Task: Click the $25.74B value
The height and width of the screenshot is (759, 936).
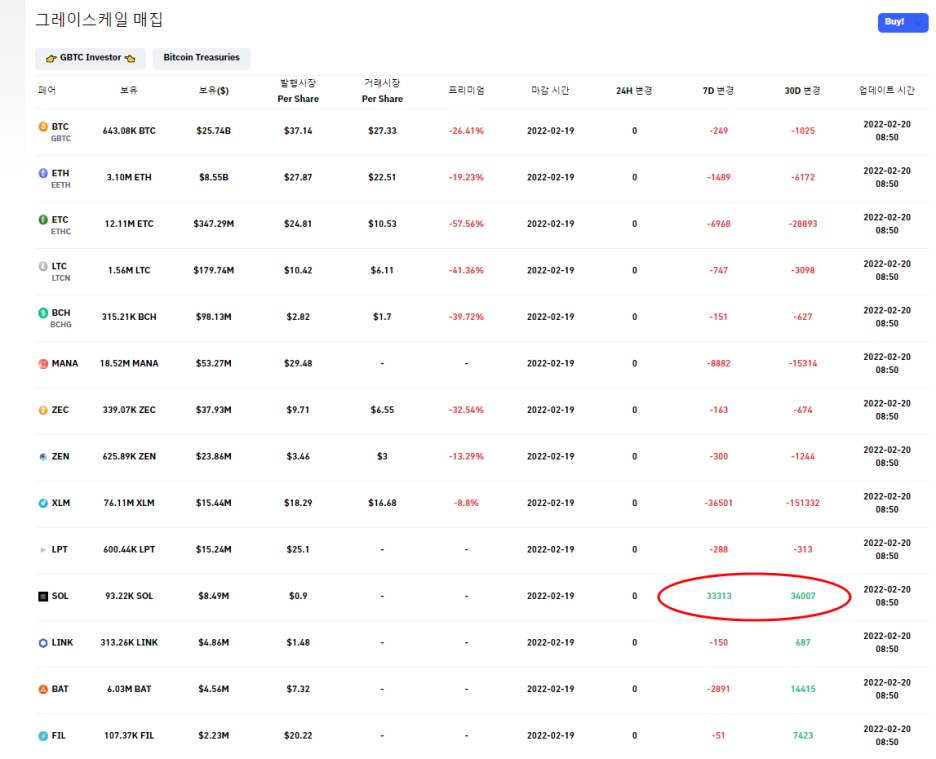Action: (x=214, y=131)
